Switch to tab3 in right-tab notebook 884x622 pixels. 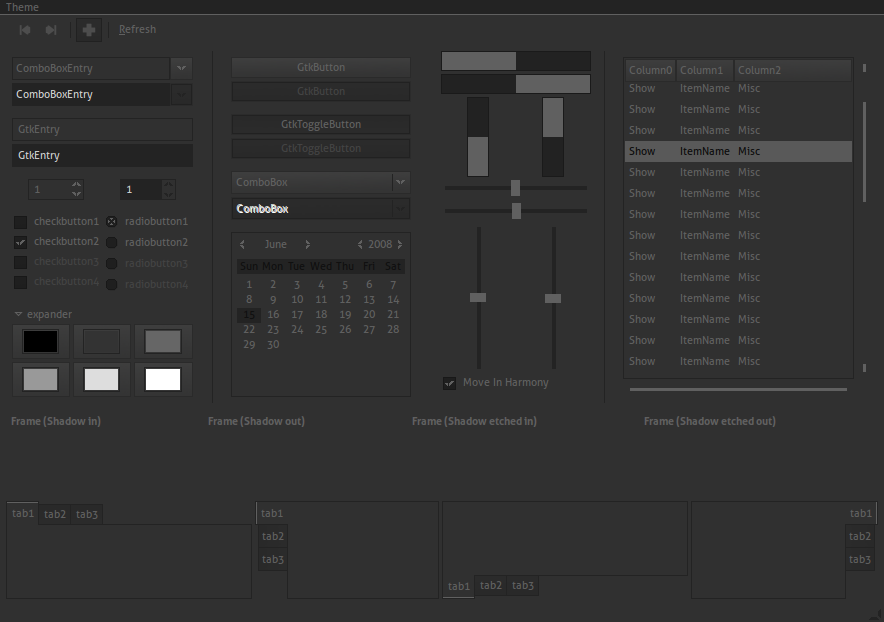860,559
